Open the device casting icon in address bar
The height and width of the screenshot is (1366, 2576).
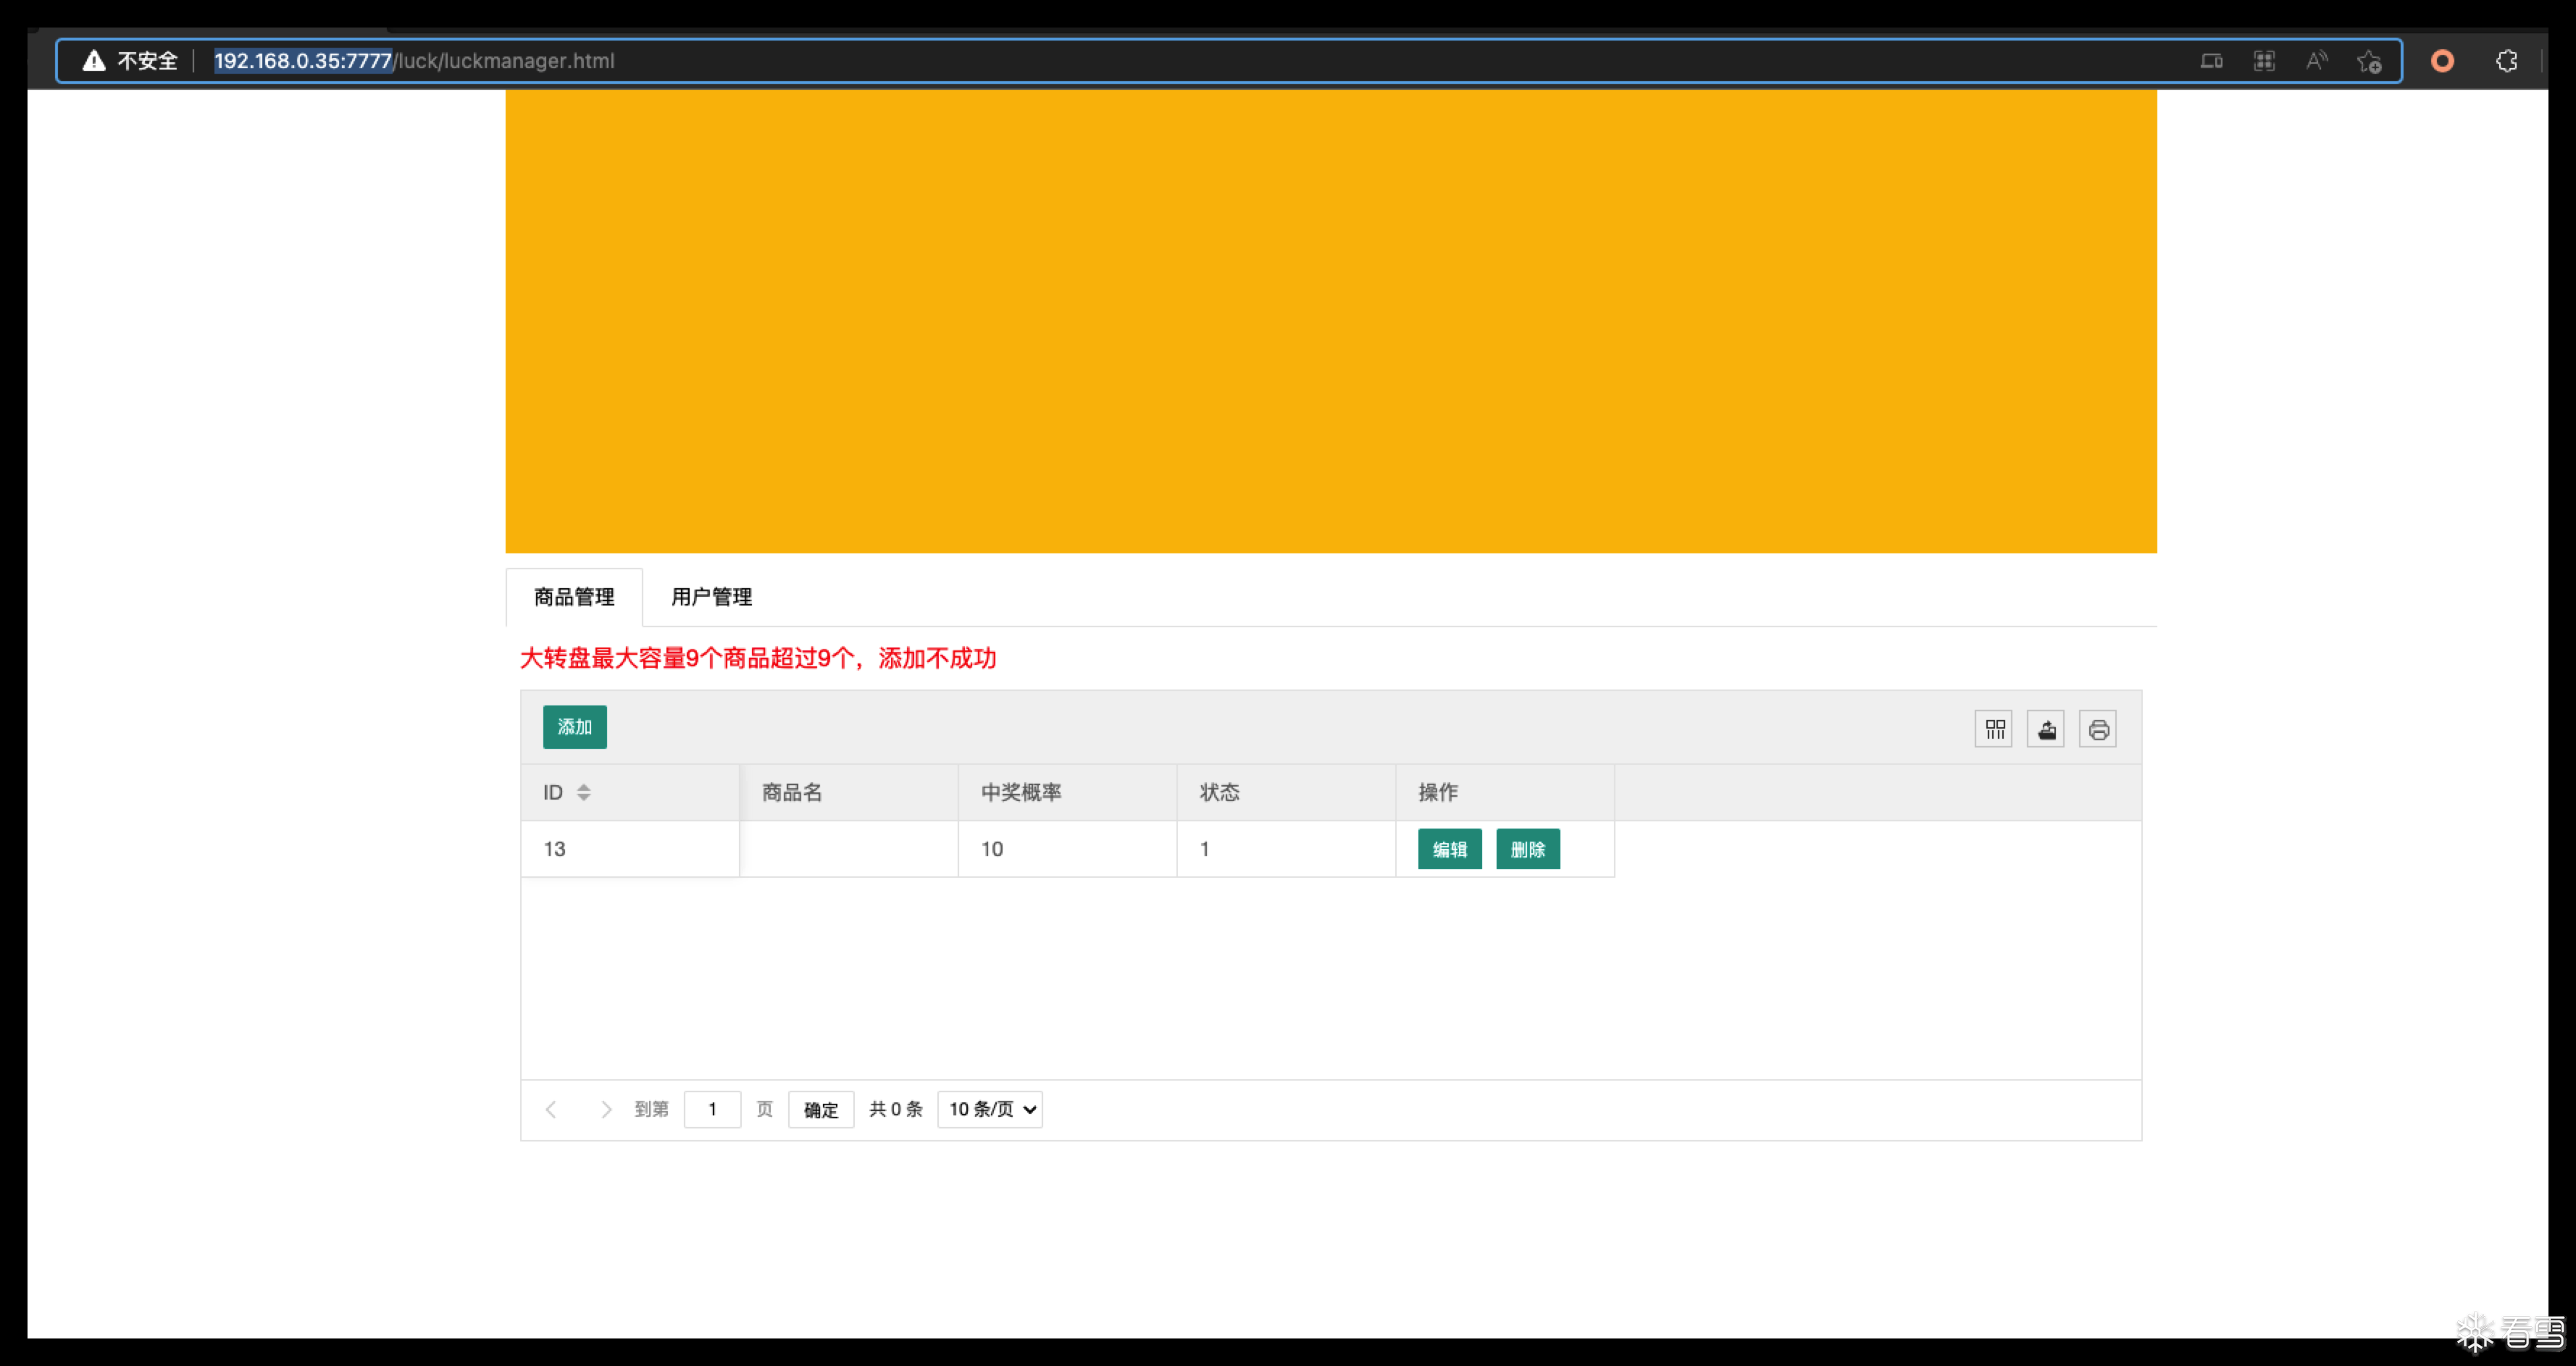pos(2211,61)
